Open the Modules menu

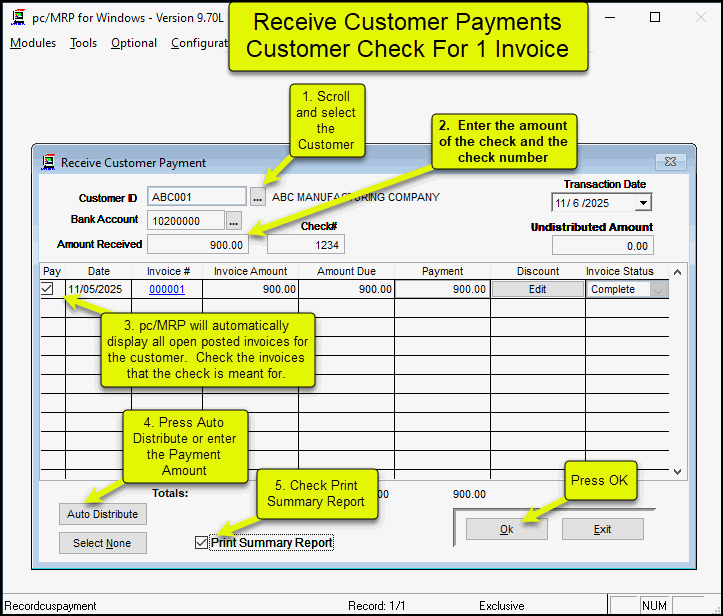pos(33,43)
